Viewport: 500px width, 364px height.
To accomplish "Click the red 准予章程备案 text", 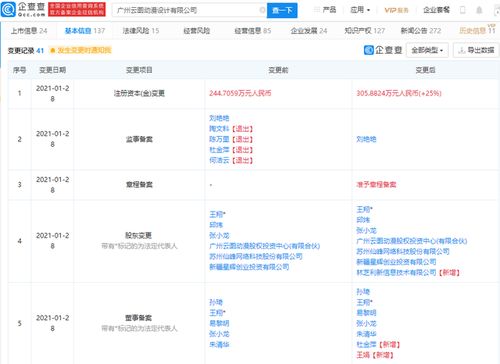I will click(x=376, y=185).
